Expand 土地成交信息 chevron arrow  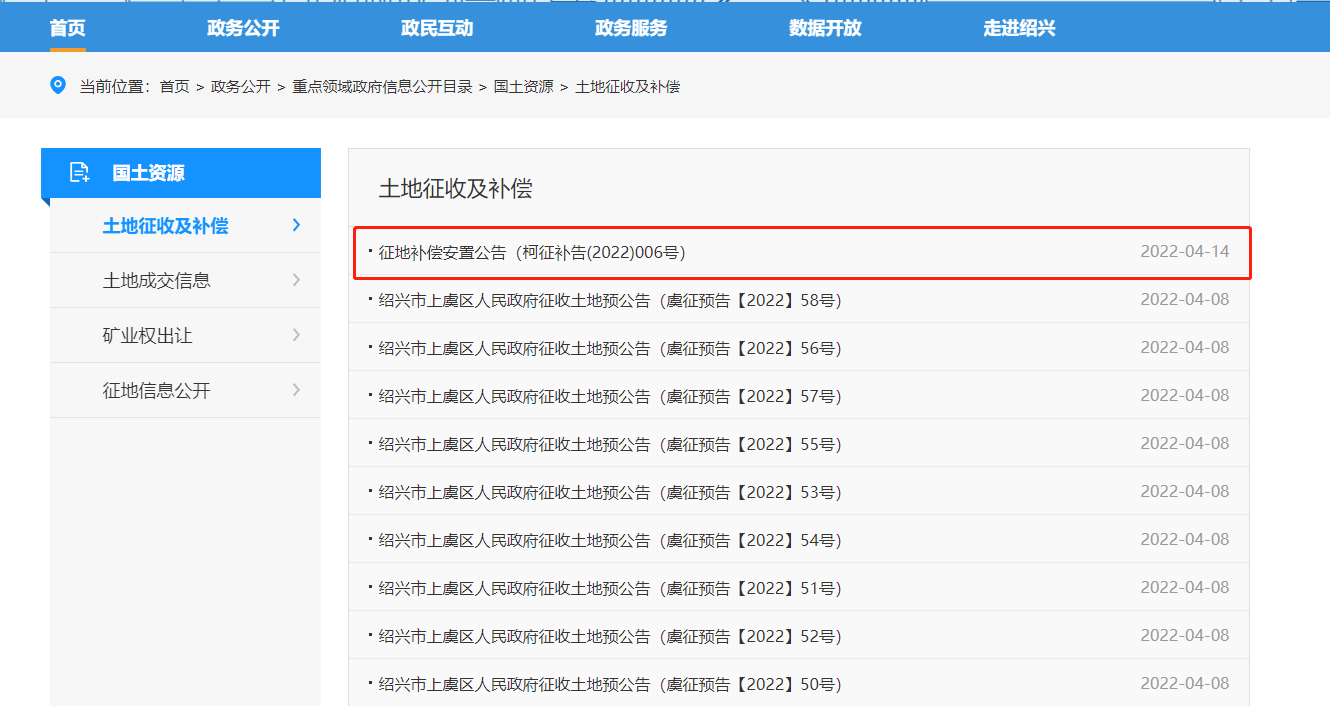click(x=296, y=280)
